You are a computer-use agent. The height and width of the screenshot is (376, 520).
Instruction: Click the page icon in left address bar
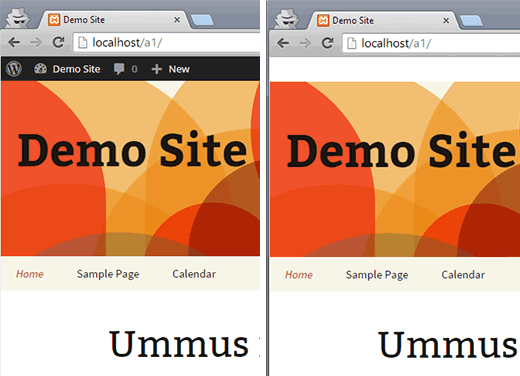[x=82, y=43]
